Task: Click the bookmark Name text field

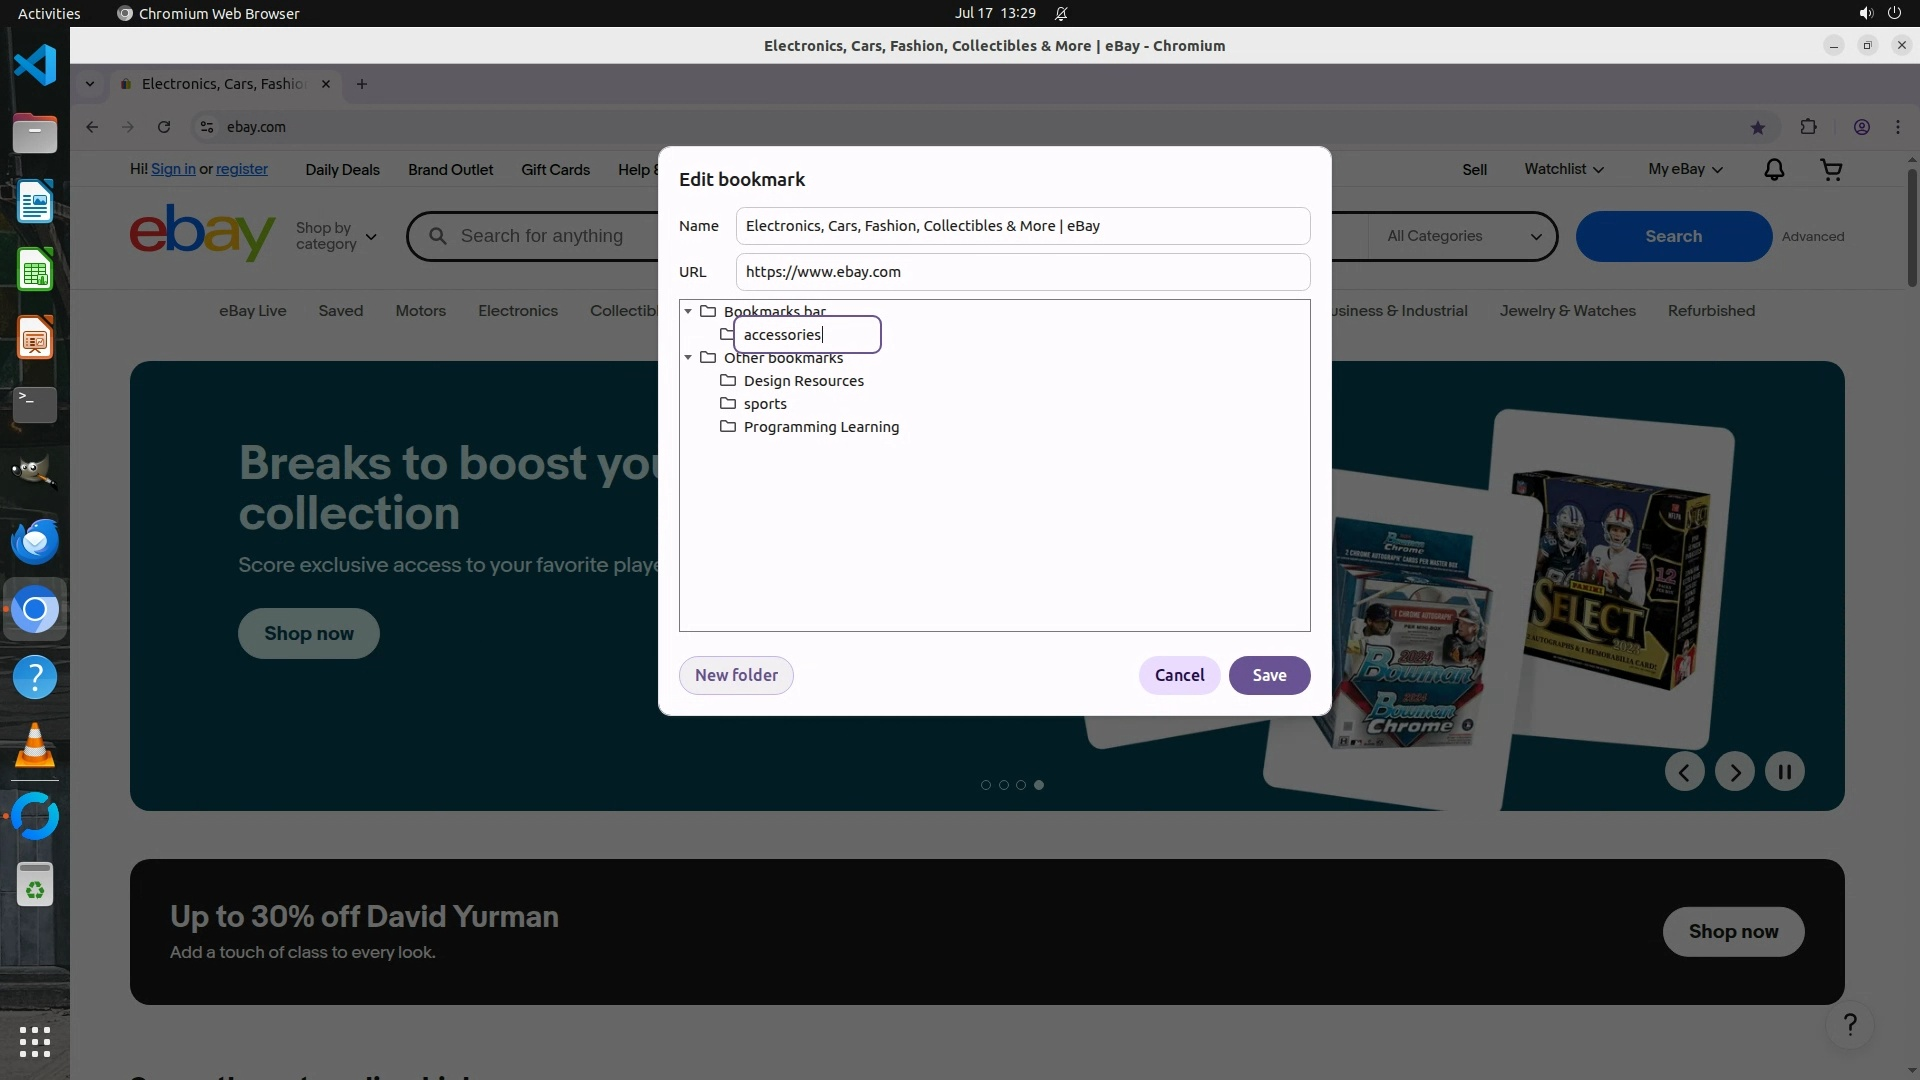Action: click(x=1022, y=226)
